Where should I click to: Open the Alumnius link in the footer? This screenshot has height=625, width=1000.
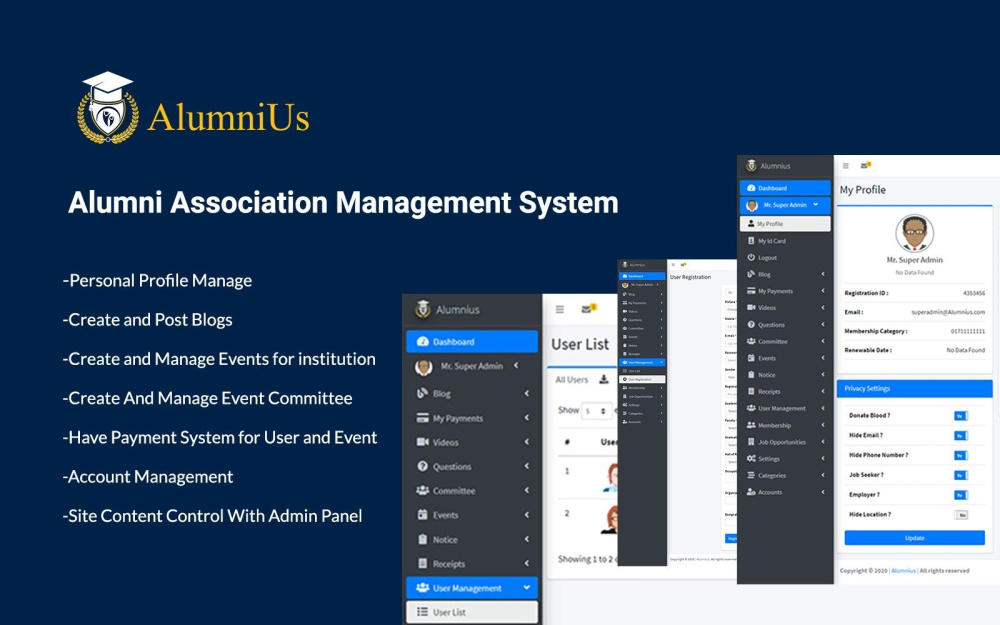pyautogui.click(x=904, y=571)
